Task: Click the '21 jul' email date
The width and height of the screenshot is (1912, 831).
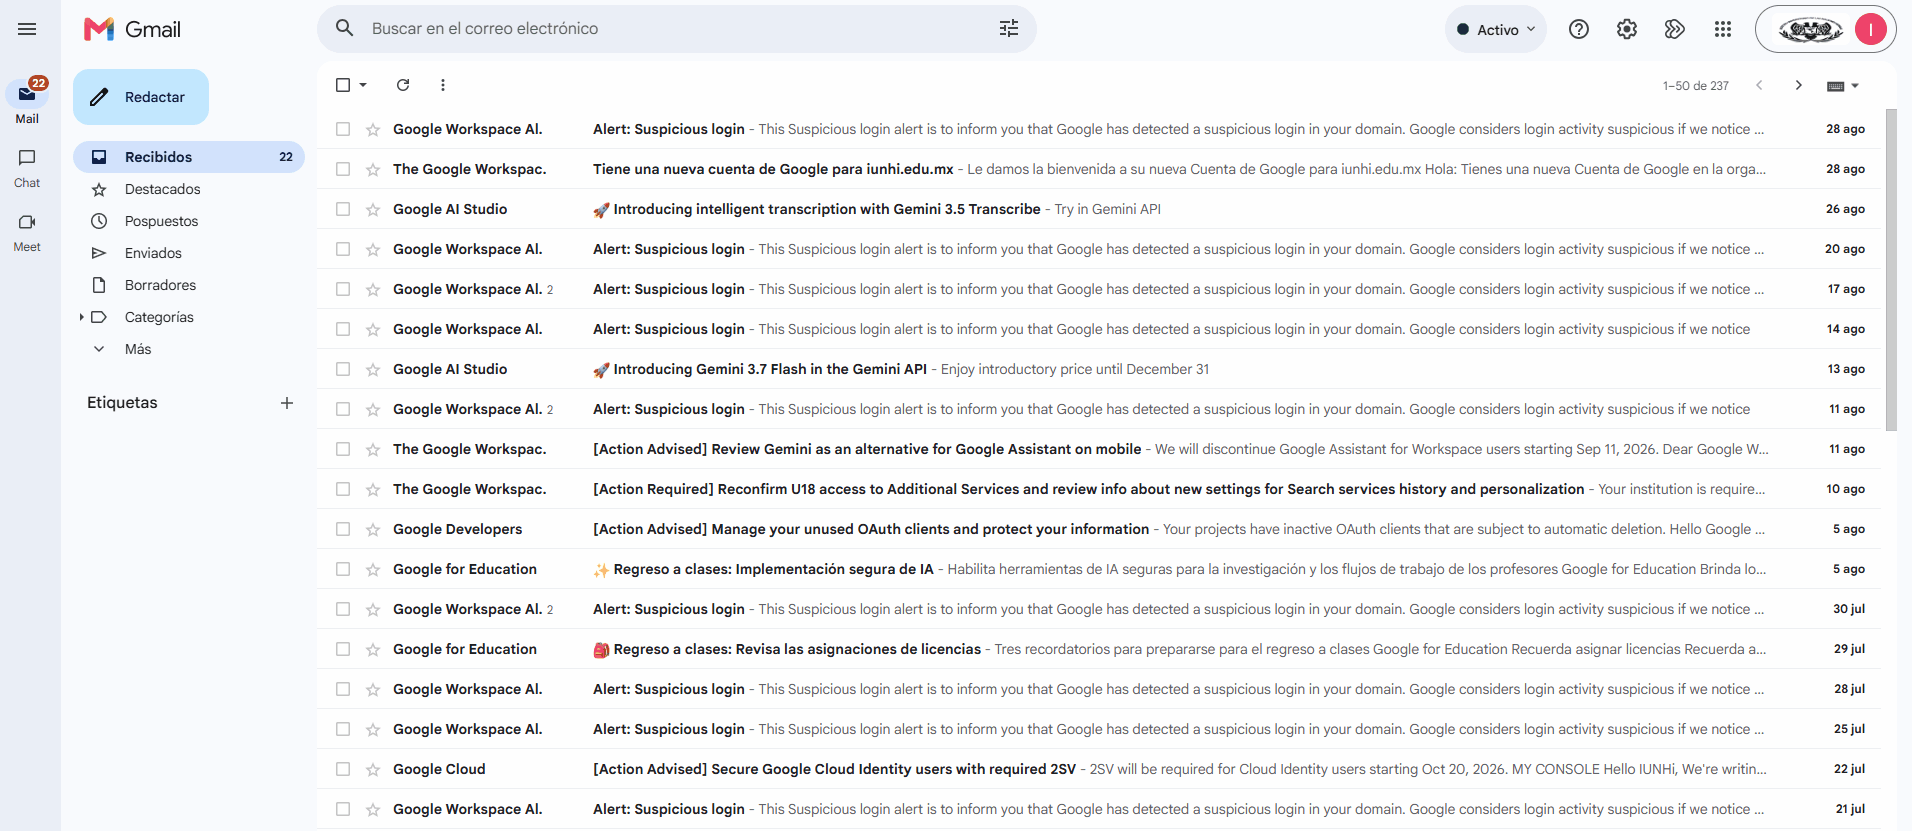Action: pos(1850,809)
